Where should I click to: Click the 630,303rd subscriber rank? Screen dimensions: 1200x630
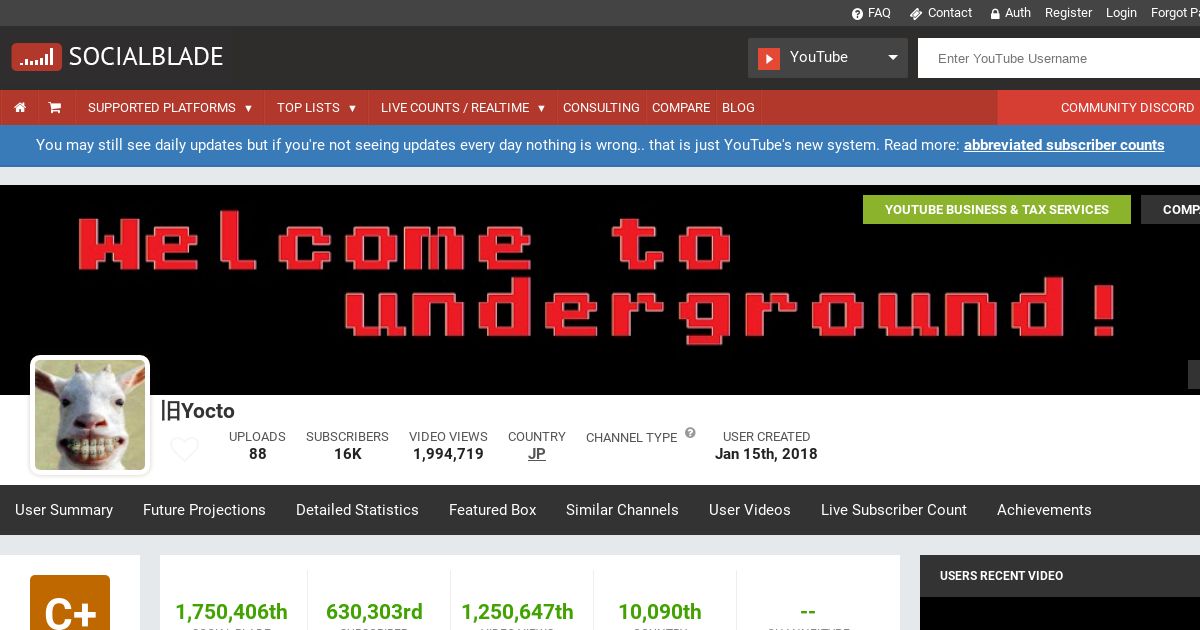(374, 611)
